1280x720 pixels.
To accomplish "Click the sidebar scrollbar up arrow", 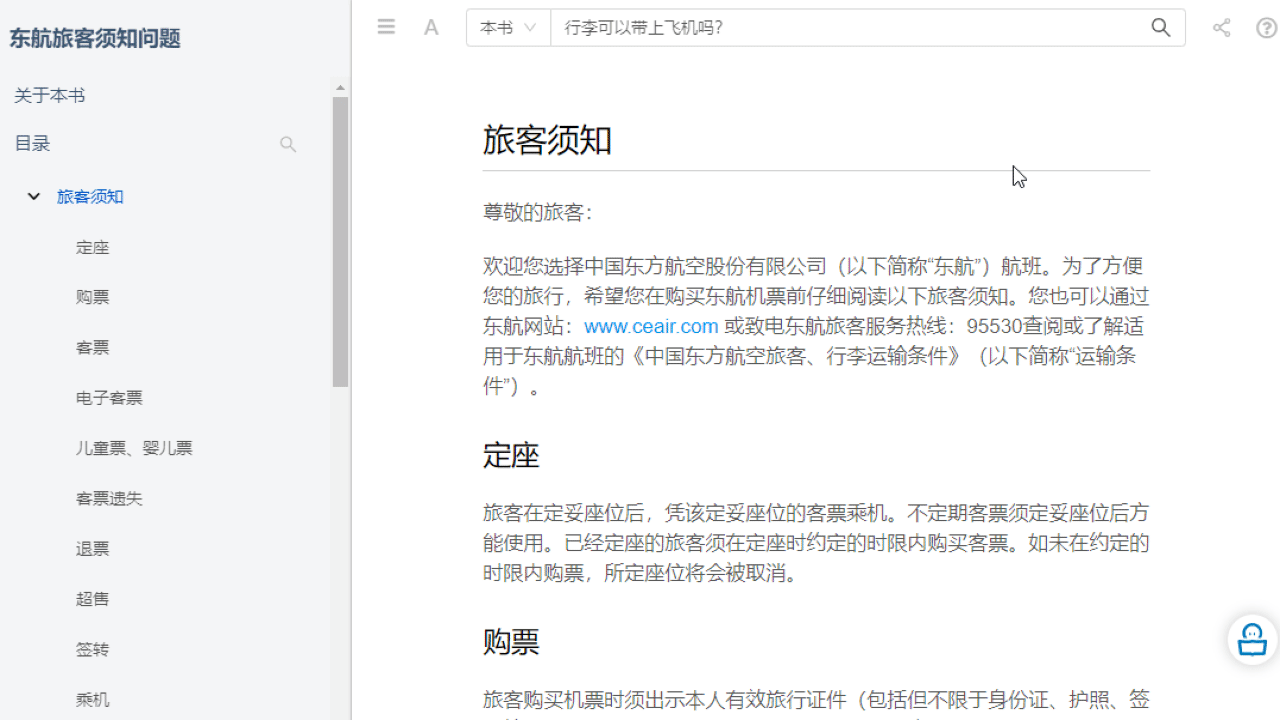I will [340, 88].
